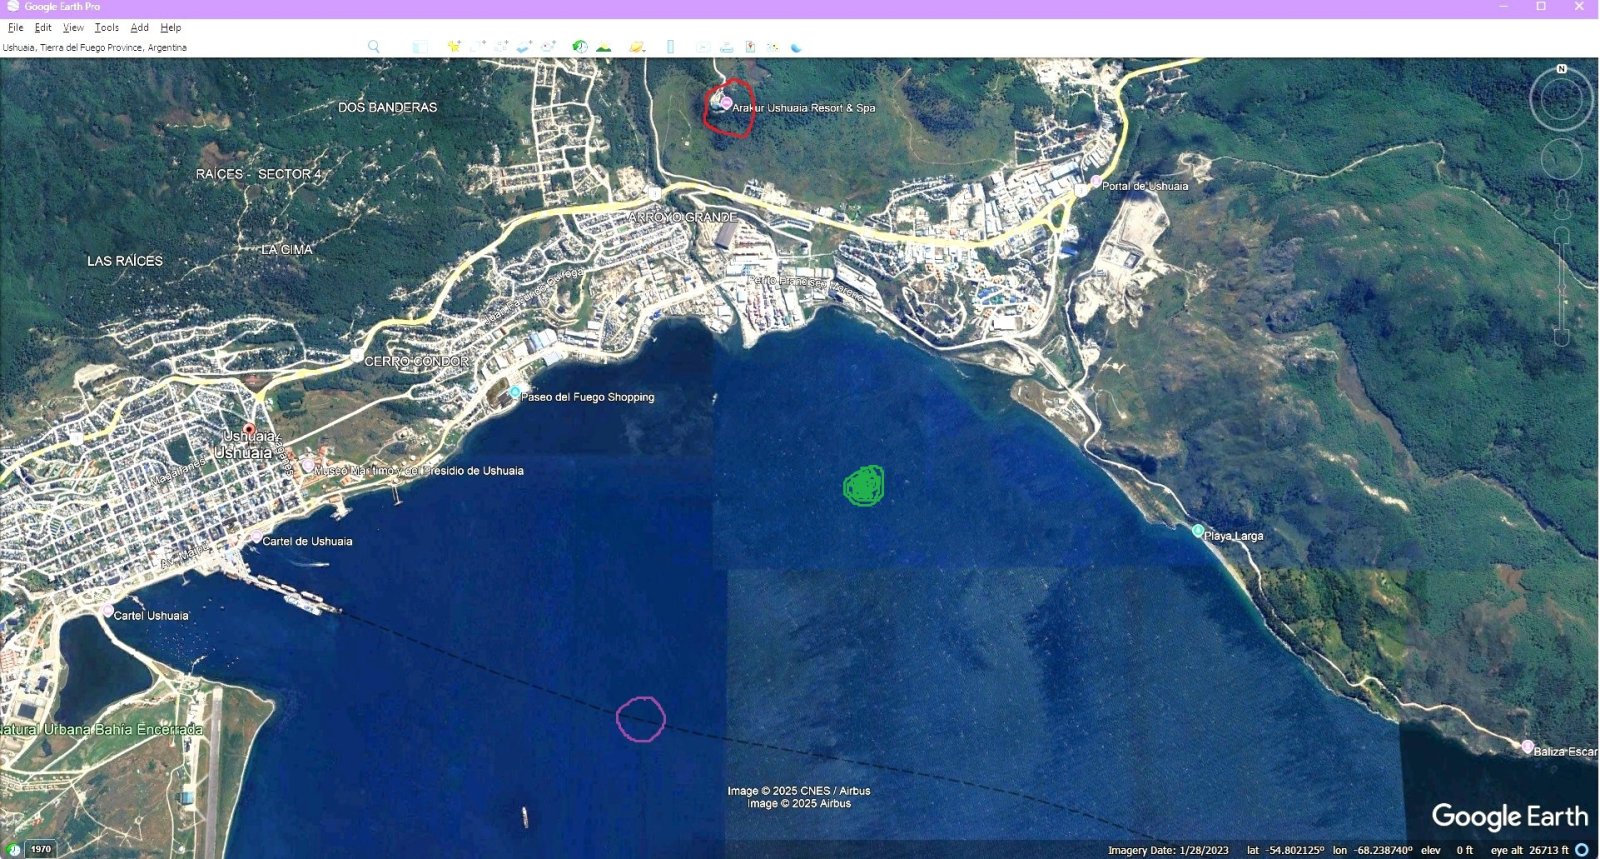Toggle the sunlight across landscape icon
The width and height of the screenshot is (1600, 859).
(x=603, y=47)
